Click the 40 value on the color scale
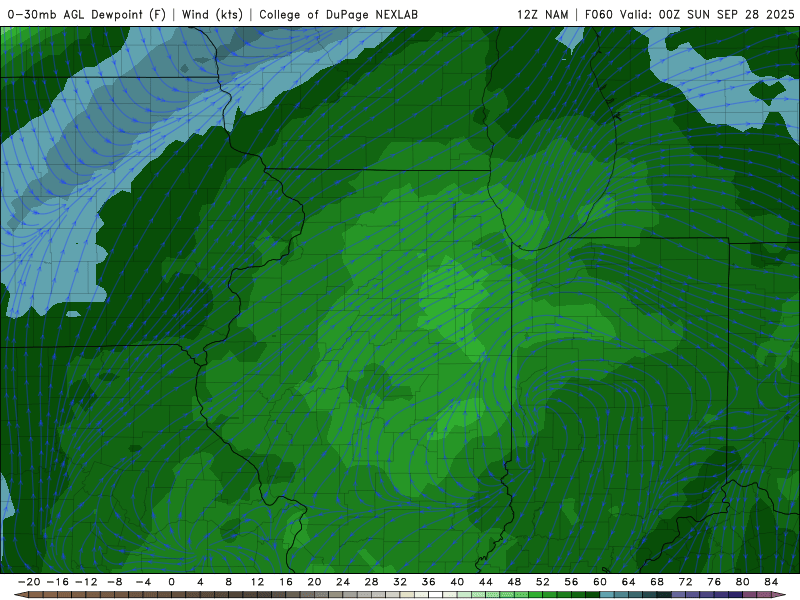 pos(457,582)
